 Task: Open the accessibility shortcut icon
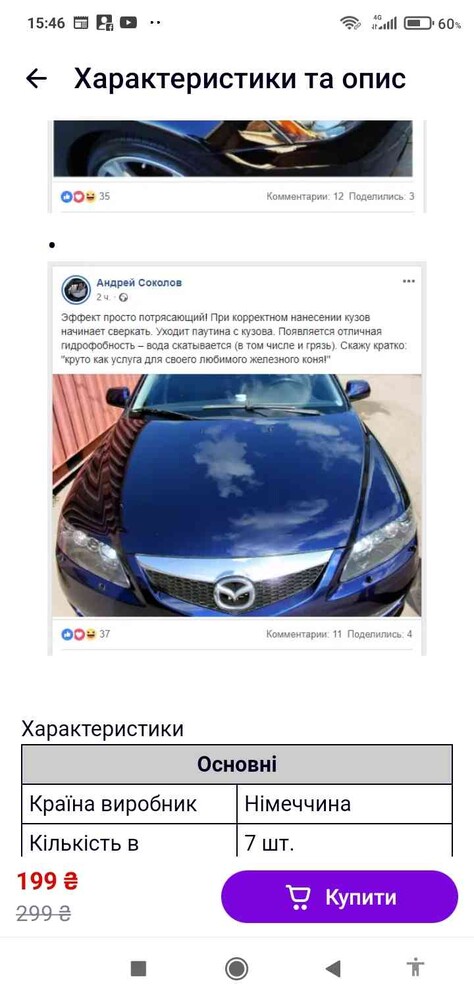(415, 967)
